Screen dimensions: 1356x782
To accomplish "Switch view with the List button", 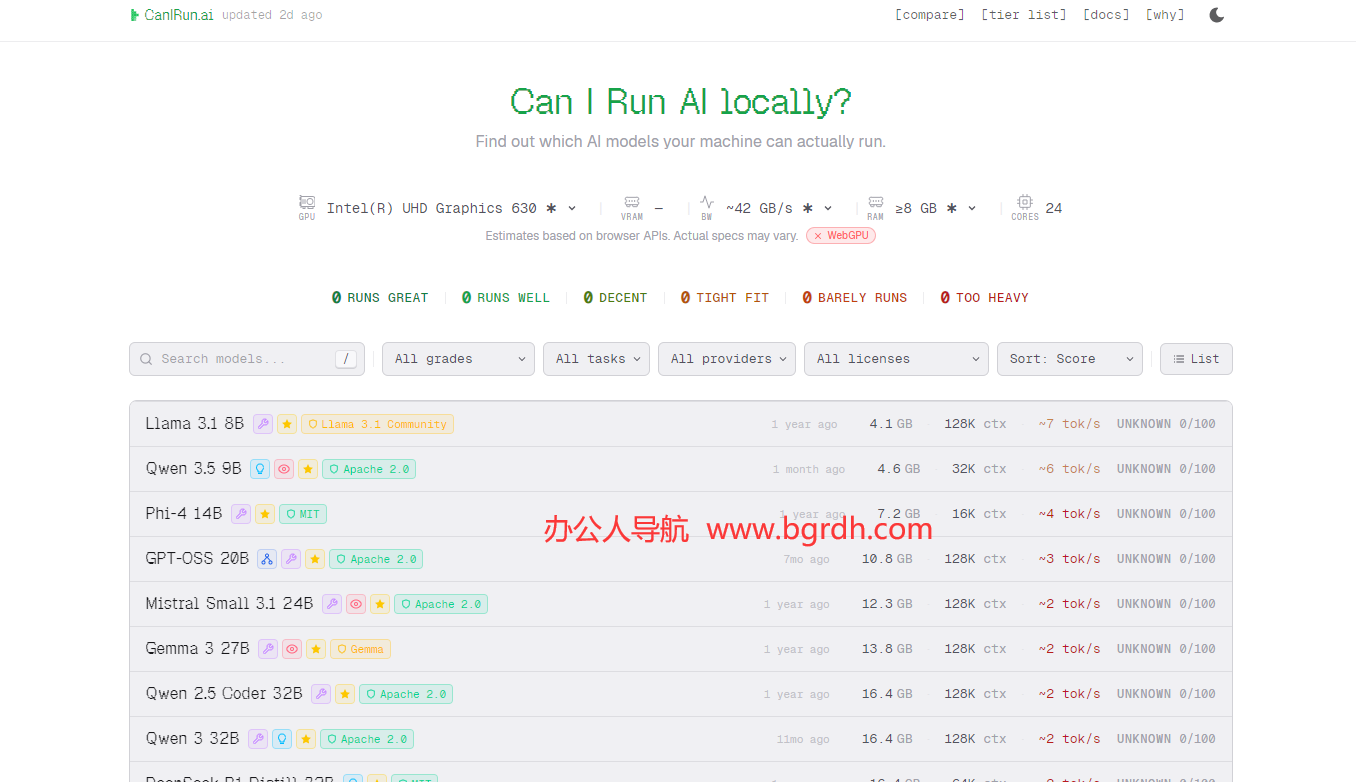I will tap(1196, 359).
